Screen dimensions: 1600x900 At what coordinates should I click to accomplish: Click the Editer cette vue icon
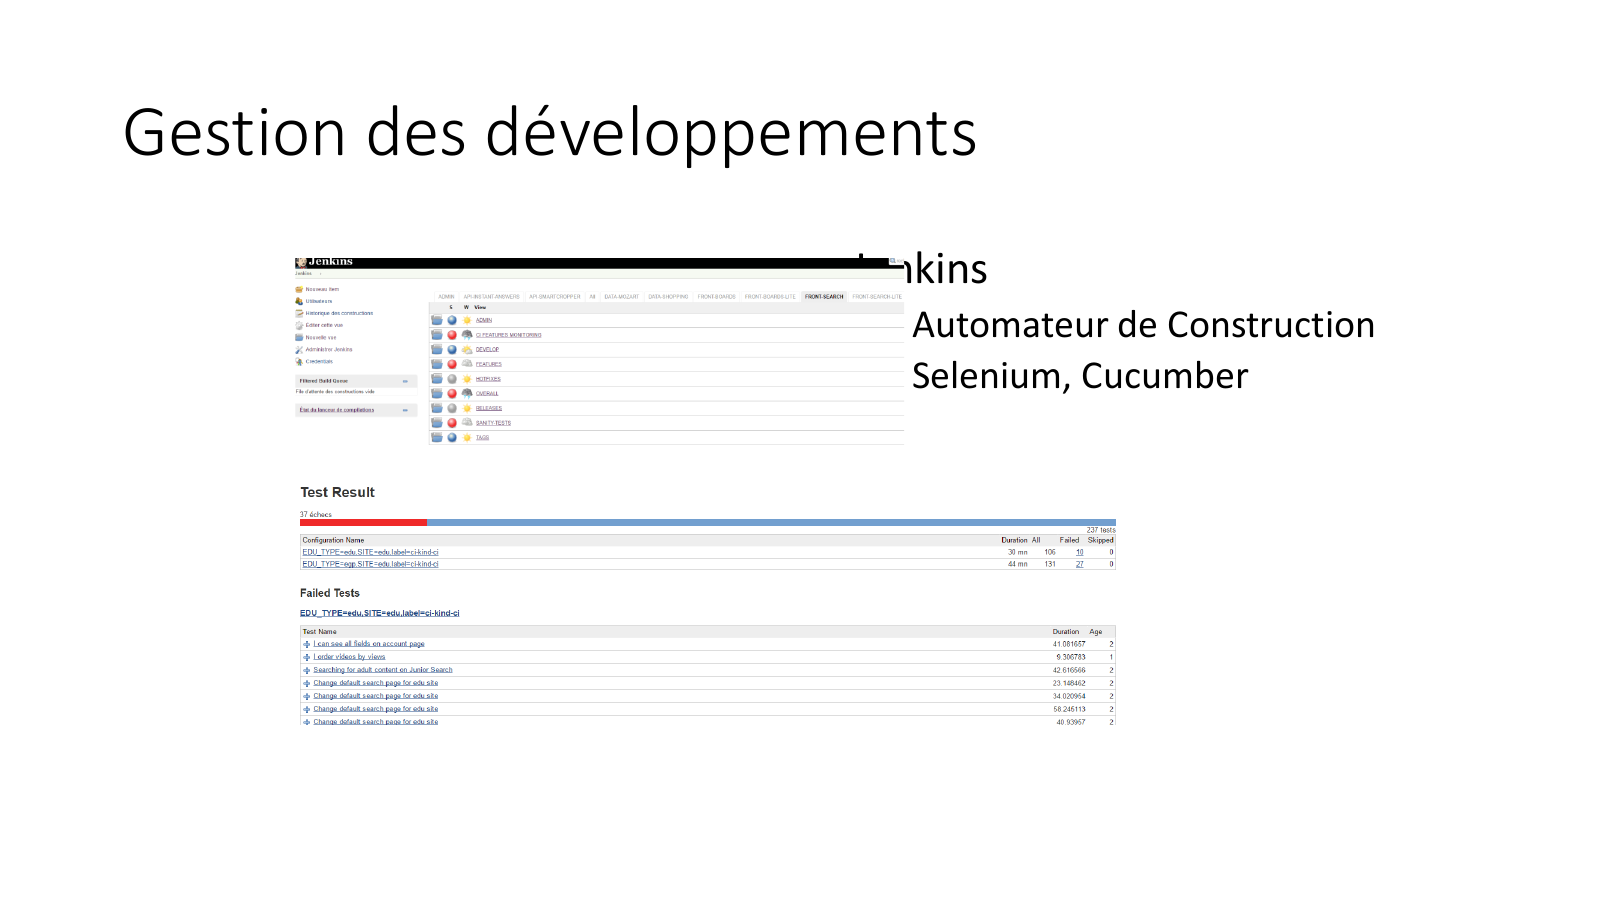[x=299, y=325]
